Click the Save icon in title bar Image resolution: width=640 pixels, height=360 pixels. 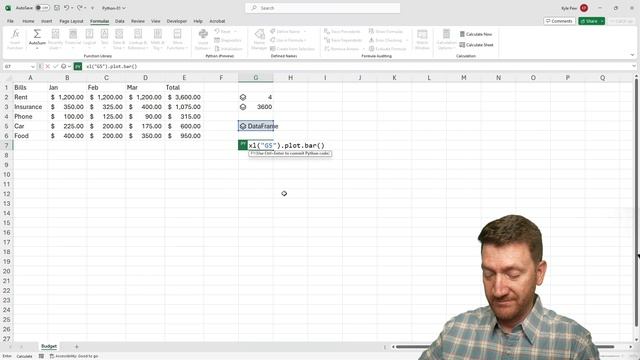coord(57,8)
